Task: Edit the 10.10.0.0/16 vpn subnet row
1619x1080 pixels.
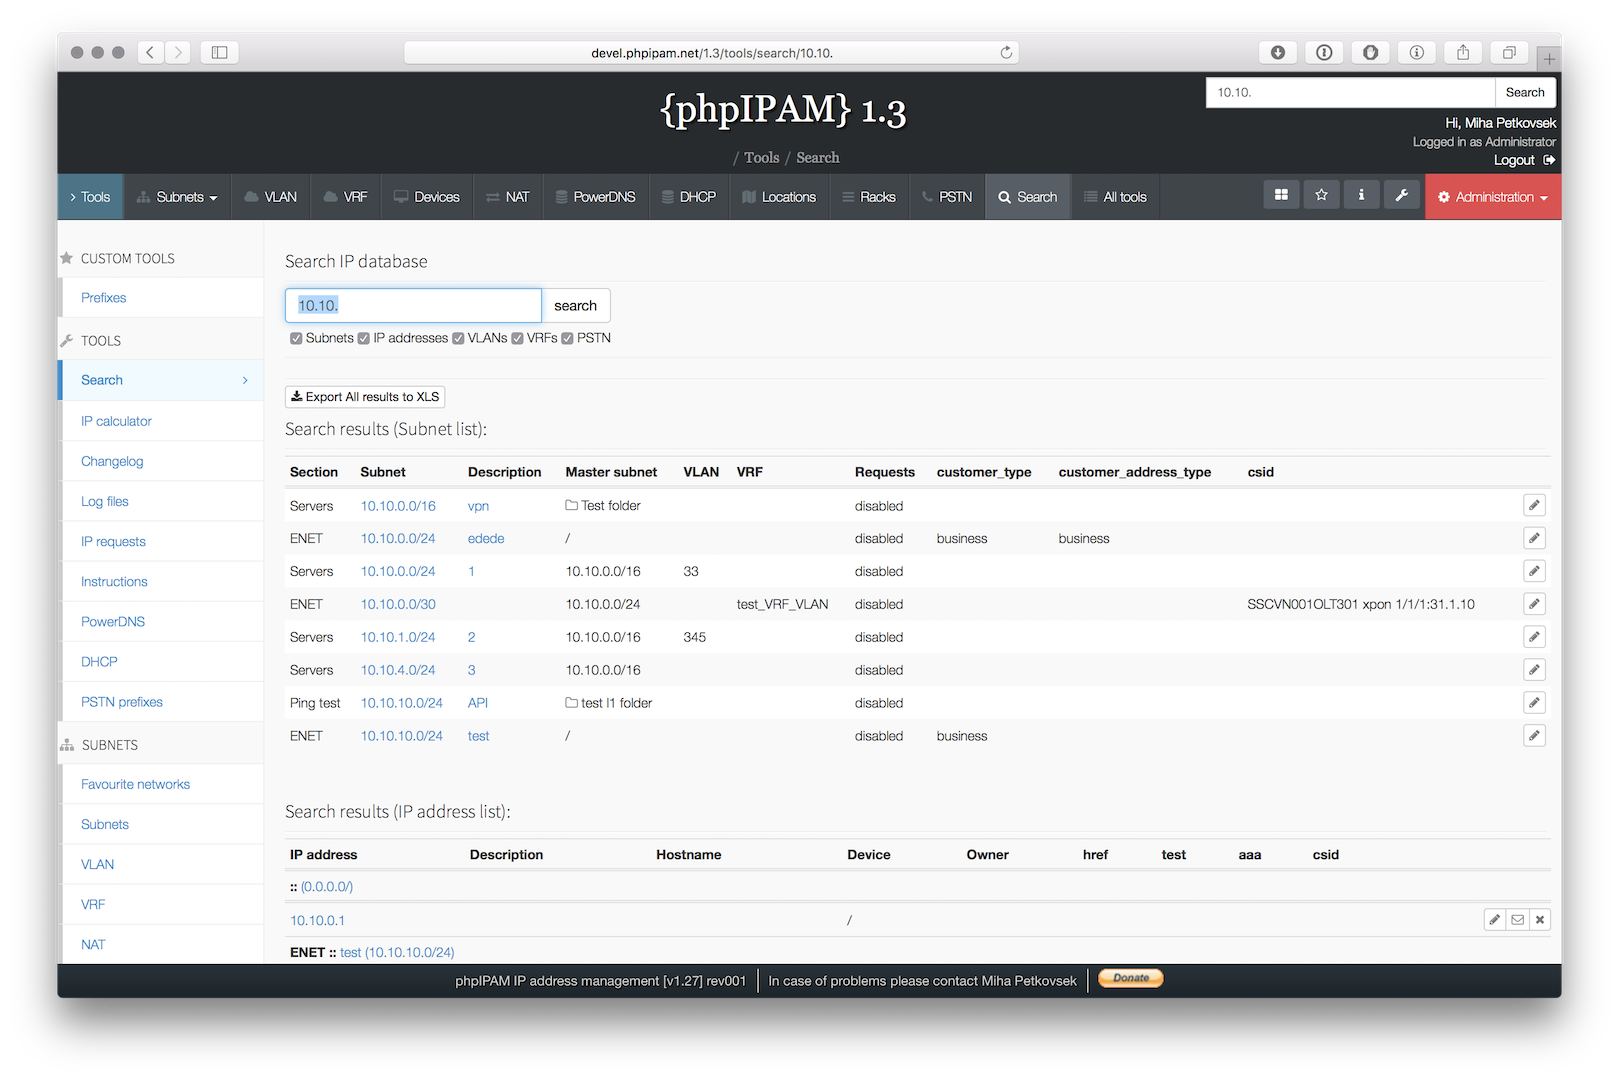Action: tap(1534, 506)
